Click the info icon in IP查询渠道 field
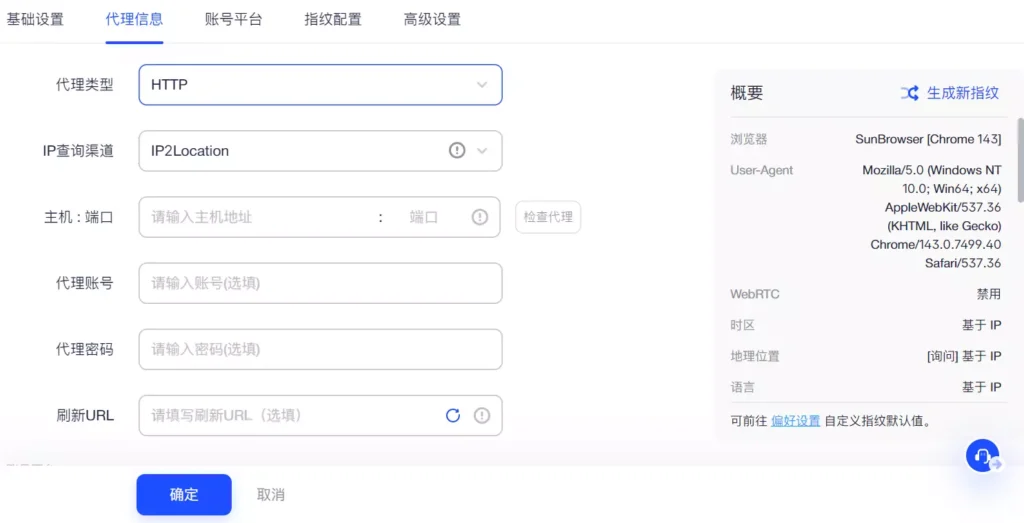 457,151
